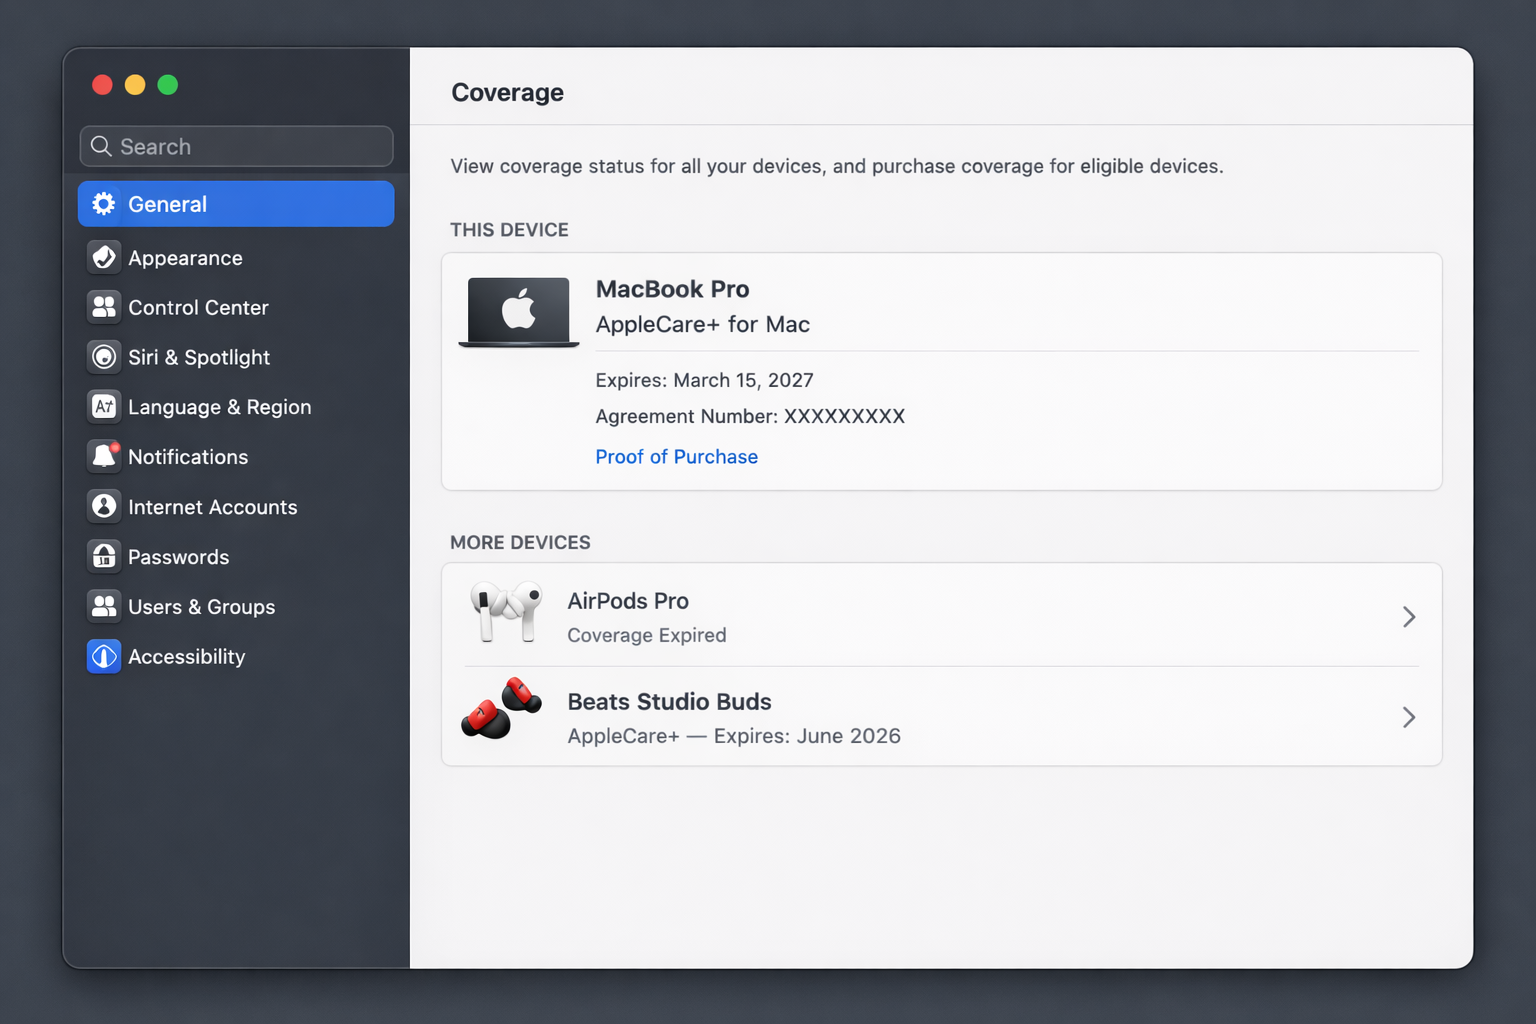Select the Notifications icon with the red badge
The image size is (1536, 1024).
coord(104,457)
